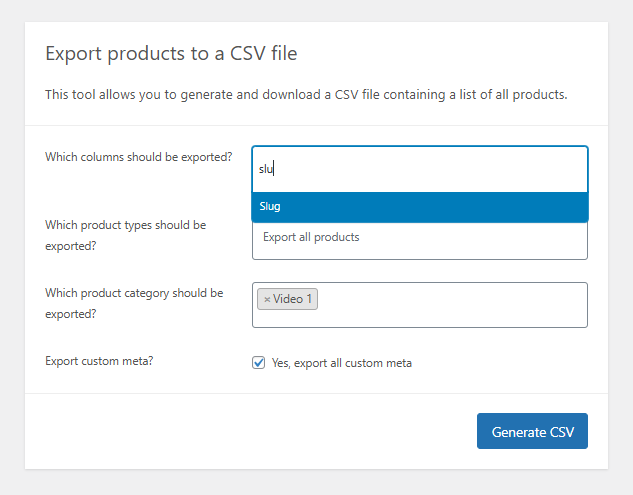Click the gray page background outside the panel
This screenshot has width=633, height=495.
click(x=12, y=250)
